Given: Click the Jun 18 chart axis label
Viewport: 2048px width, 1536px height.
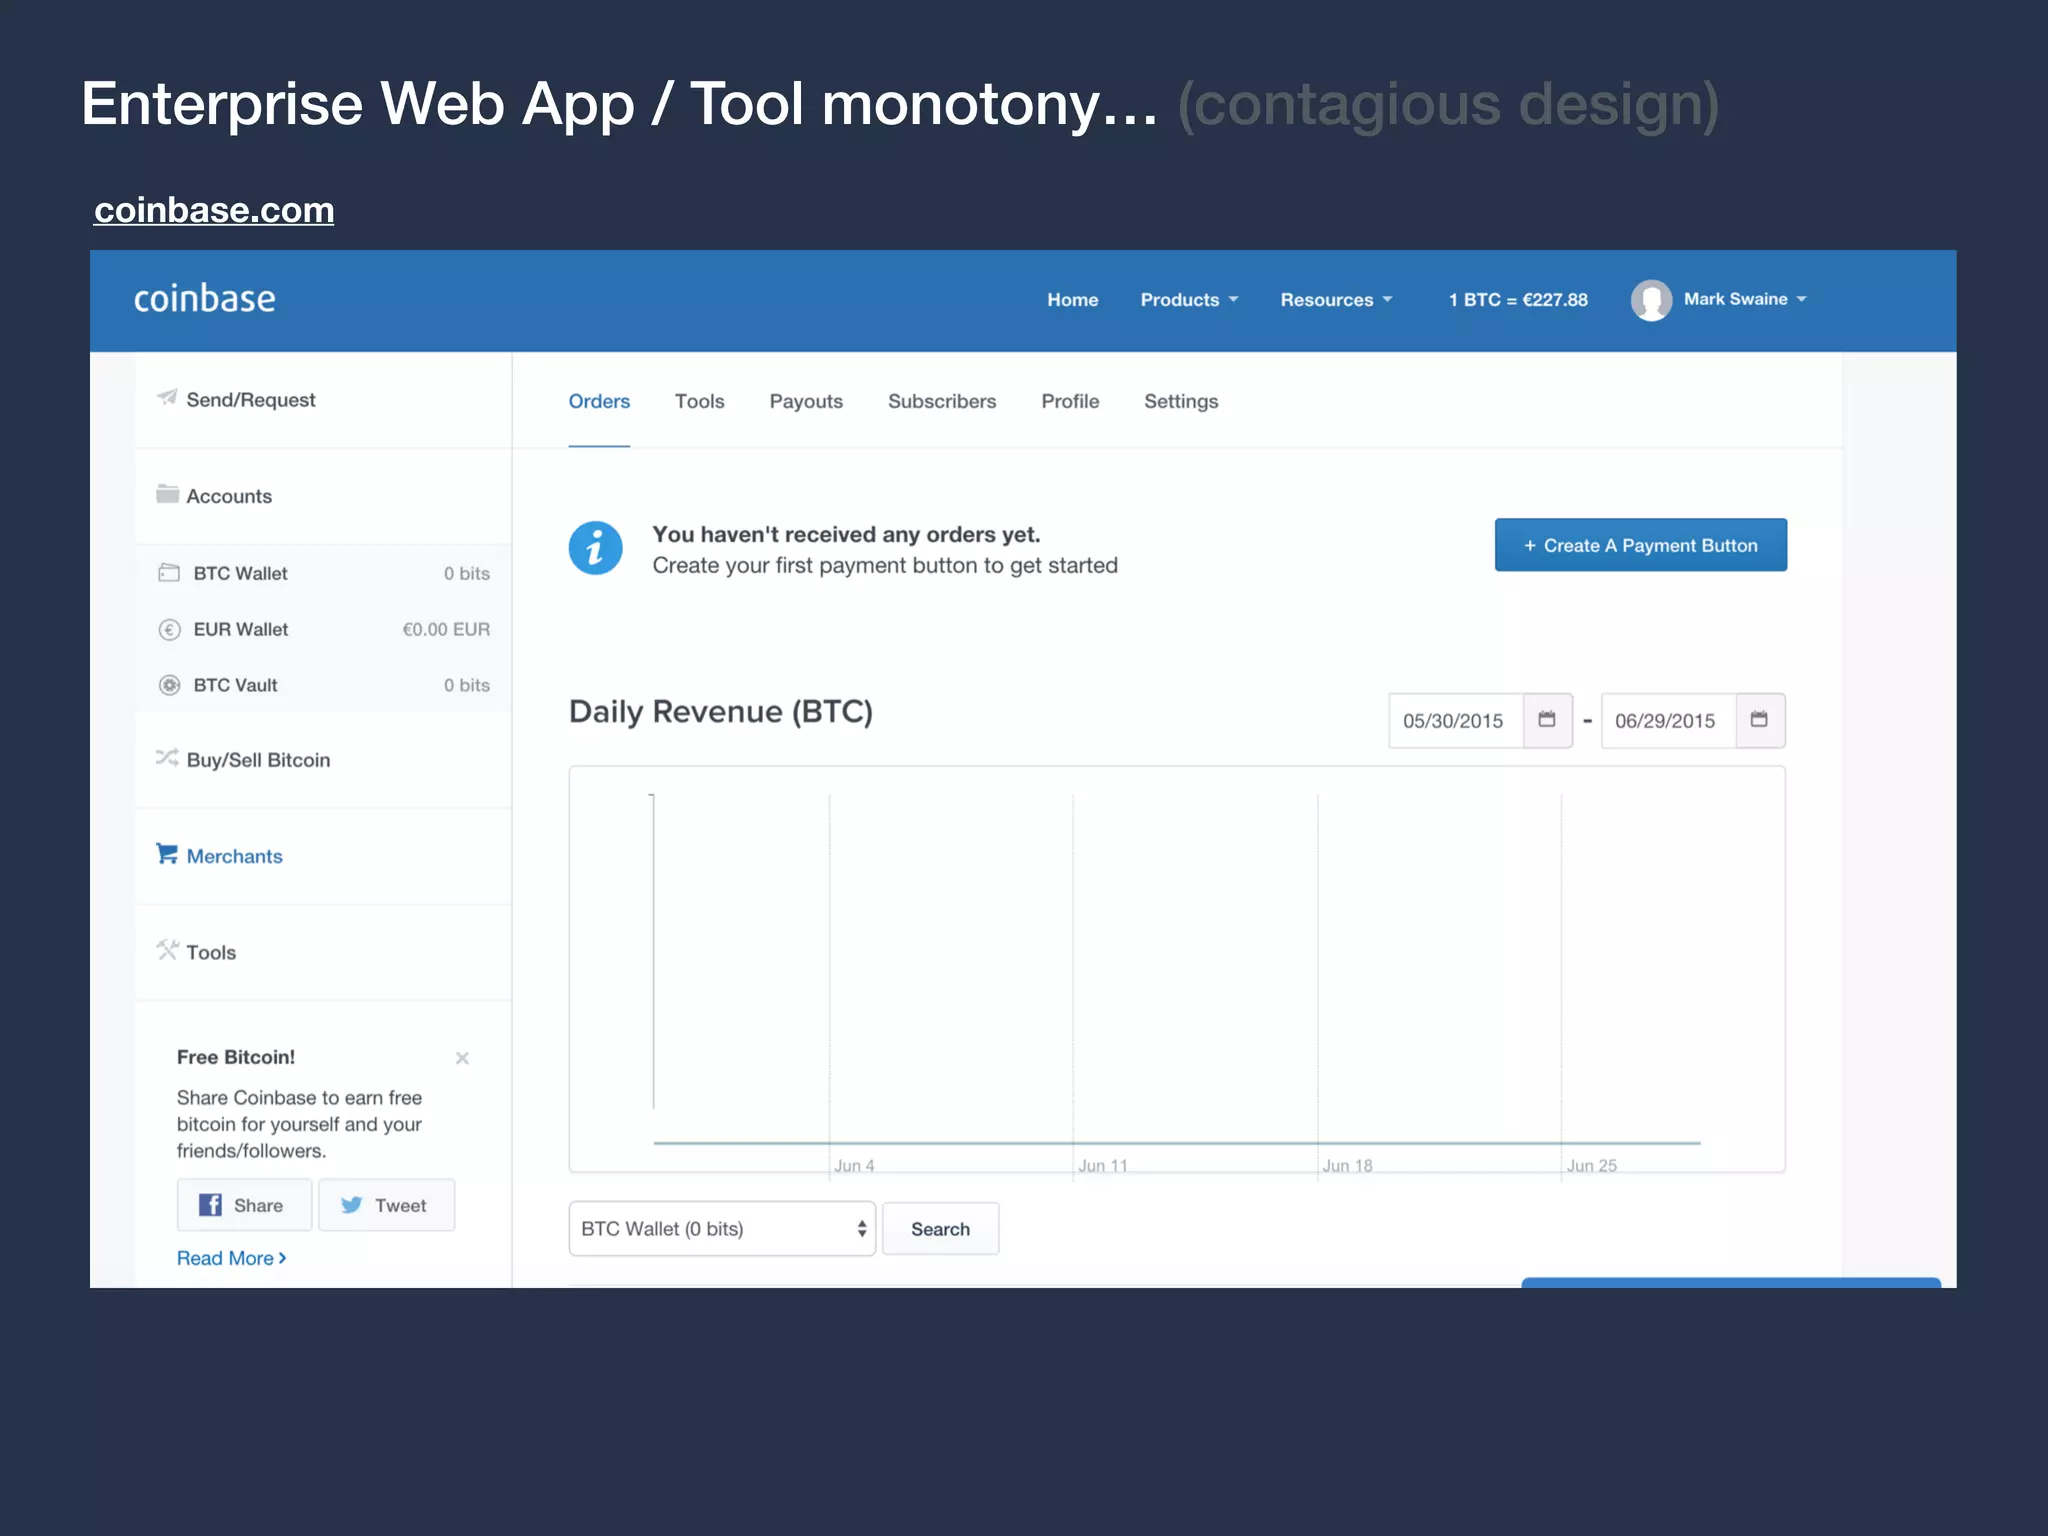Looking at the screenshot, I should (x=1347, y=1166).
